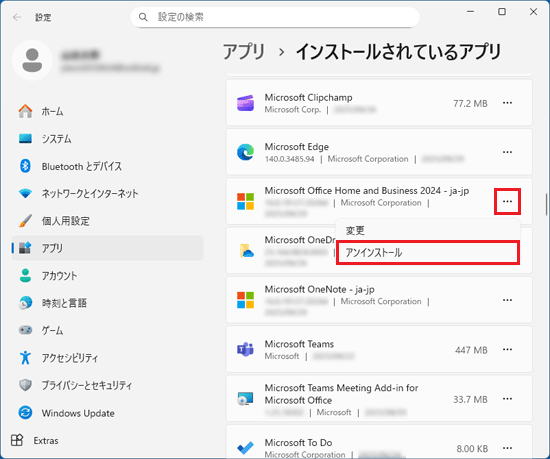The width and height of the screenshot is (550, 459).
Task: Open アクセシビリティ settings
Action: pos(107,358)
